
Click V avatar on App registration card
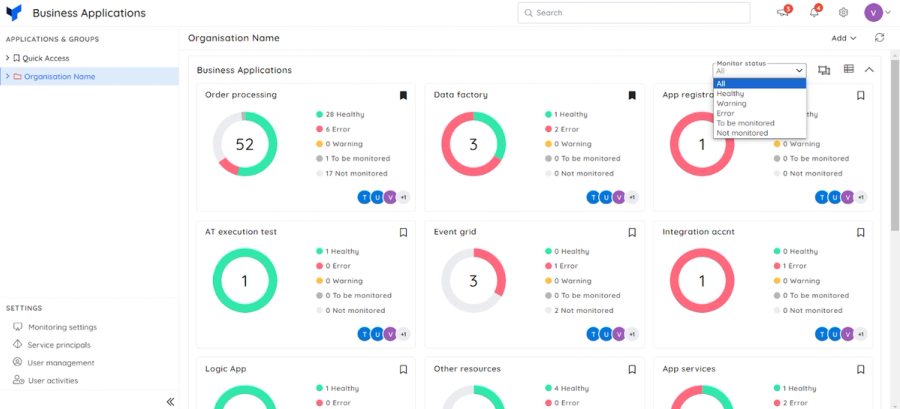(x=848, y=197)
